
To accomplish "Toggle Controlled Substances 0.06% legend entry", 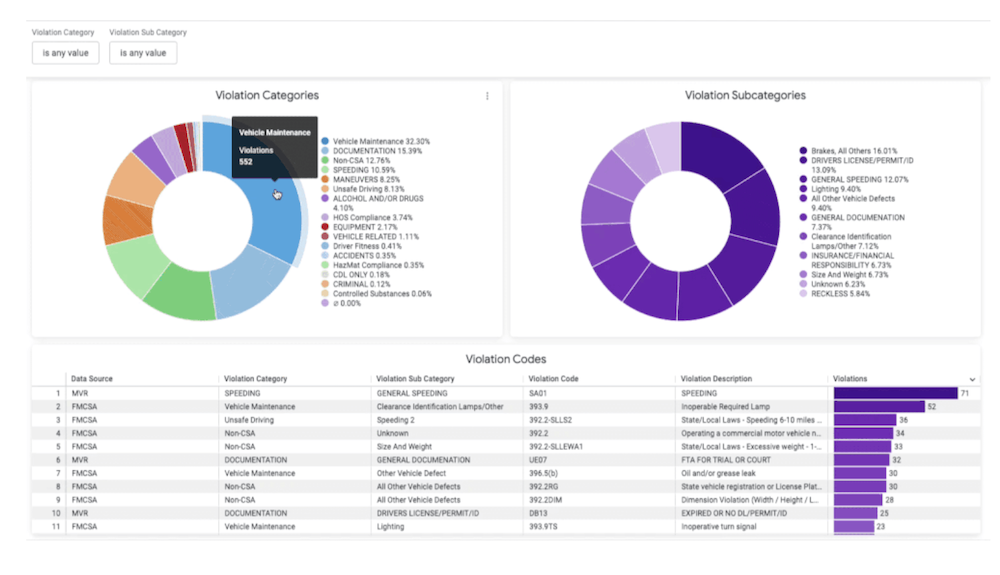I will pos(377,294).
